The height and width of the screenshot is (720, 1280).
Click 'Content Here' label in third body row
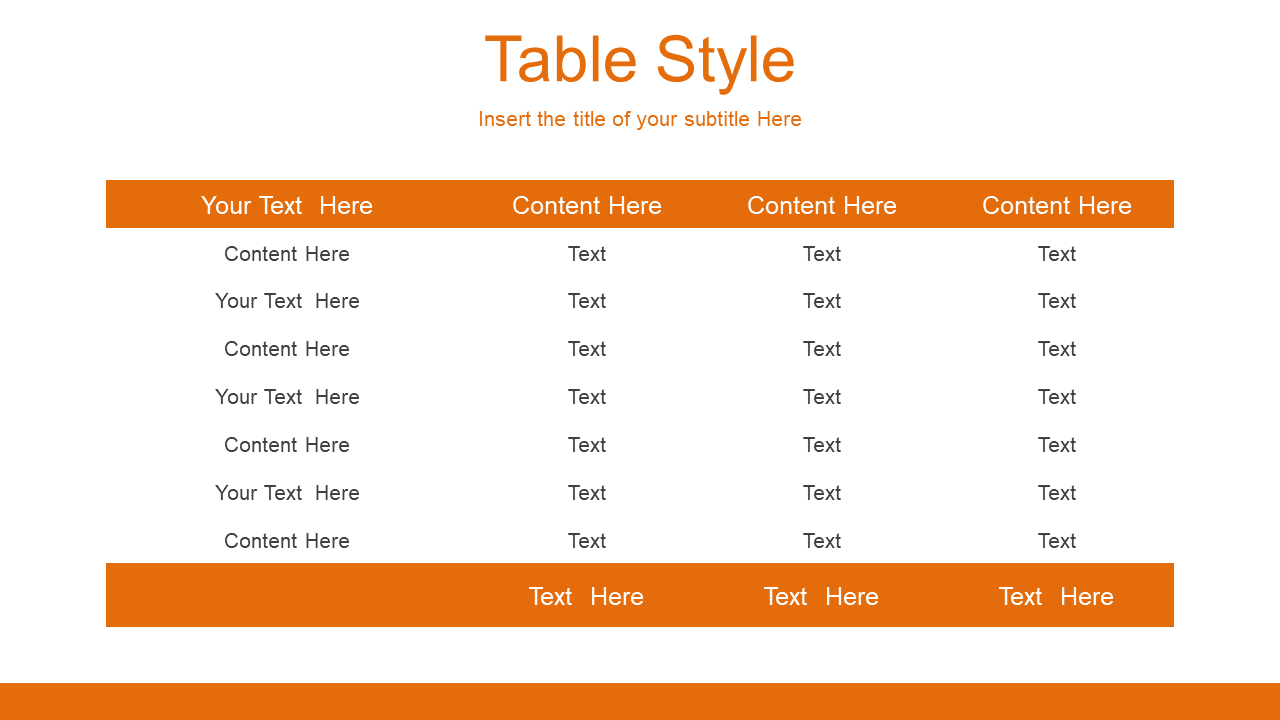[x=287, y=349]
